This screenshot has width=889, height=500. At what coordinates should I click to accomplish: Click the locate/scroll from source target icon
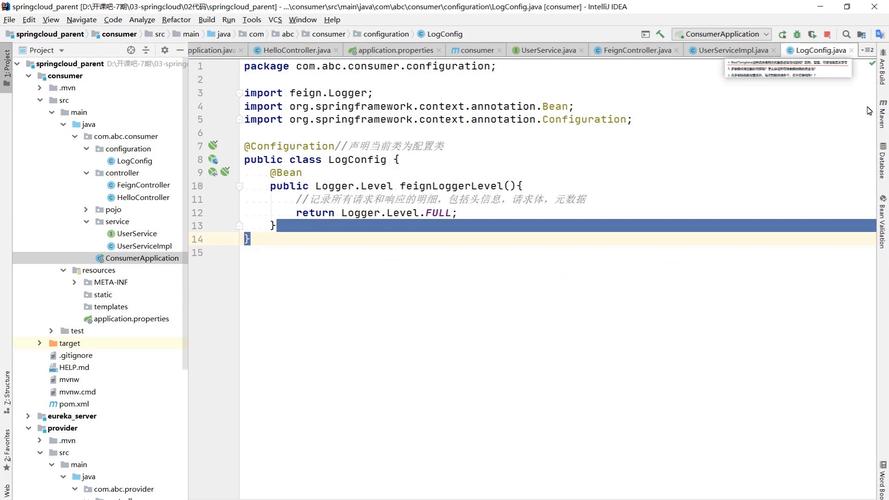(131, 50)
